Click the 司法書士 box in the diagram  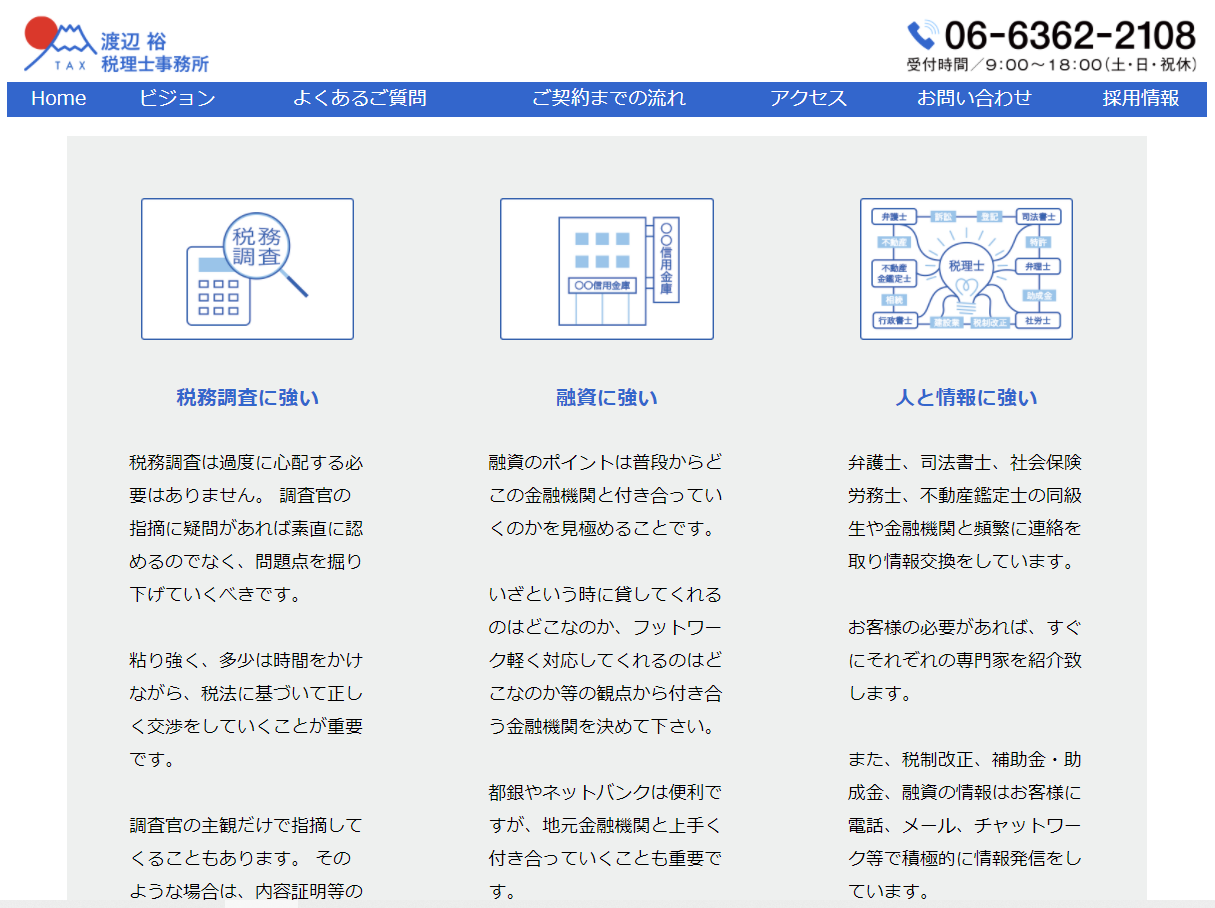point(1037,216)
